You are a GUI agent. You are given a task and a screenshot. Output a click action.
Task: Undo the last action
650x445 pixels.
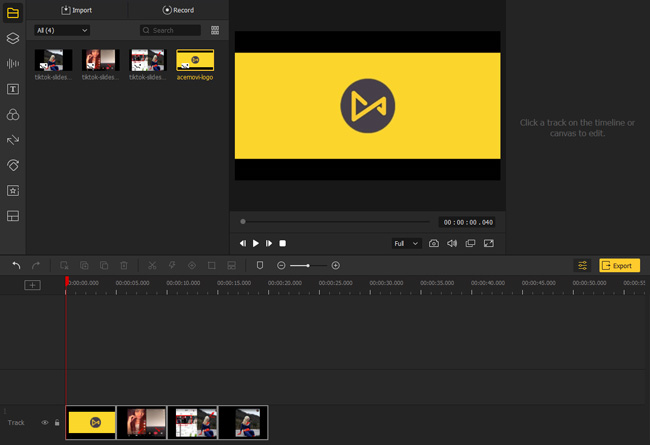click(16, 265)
